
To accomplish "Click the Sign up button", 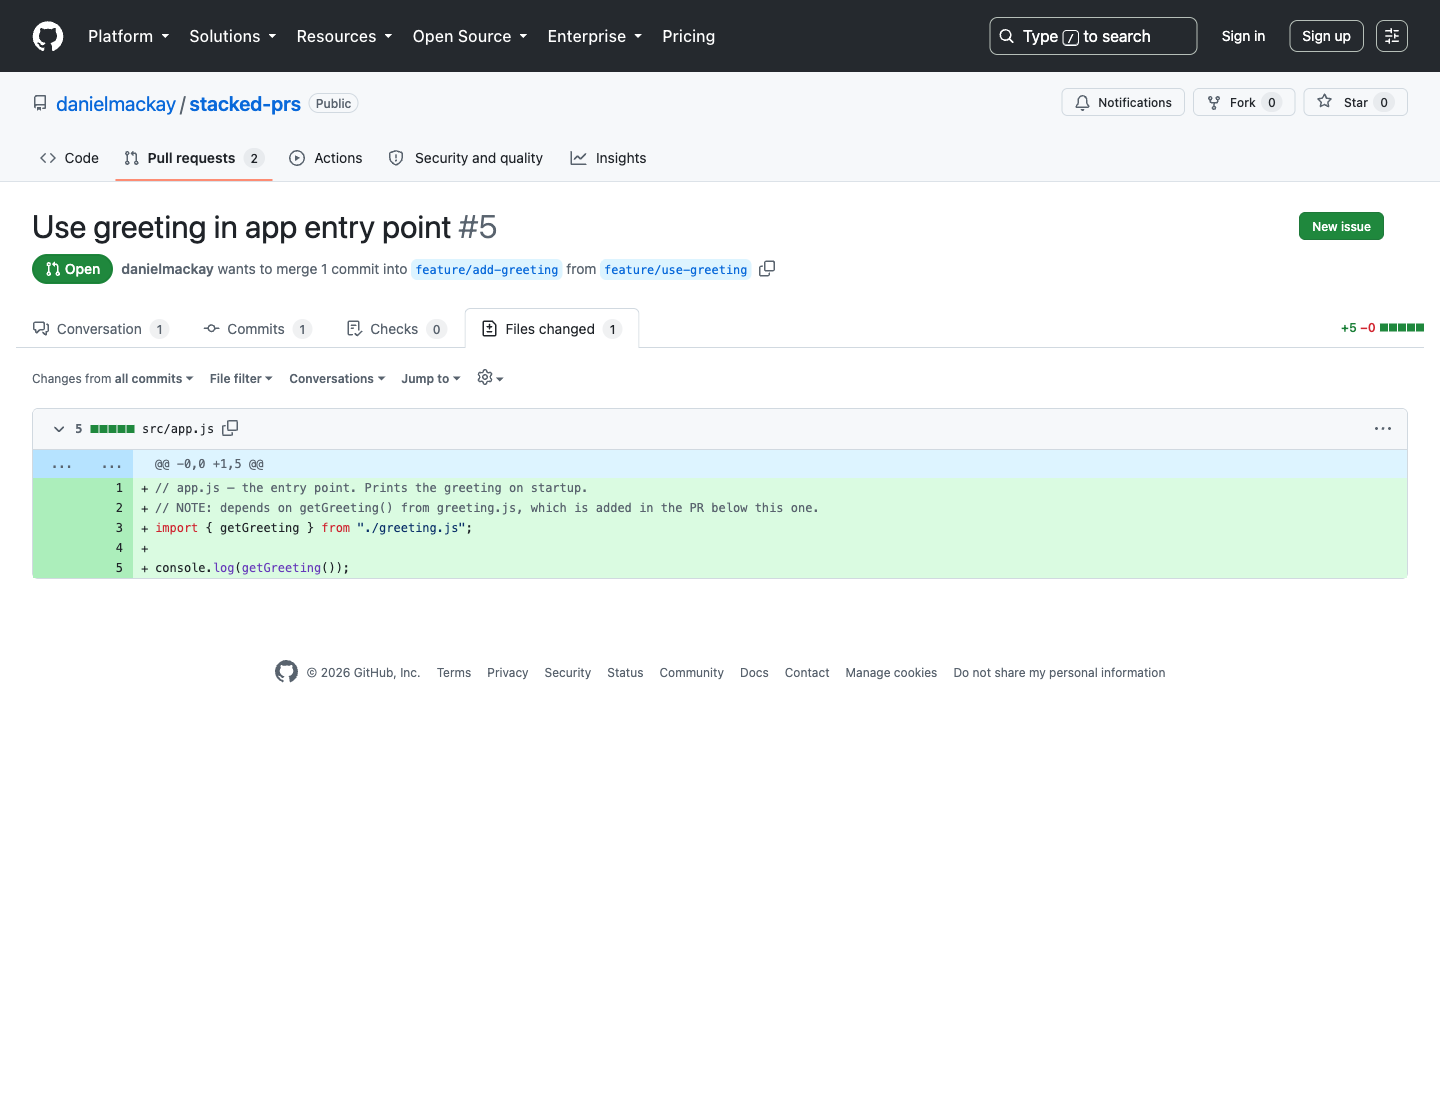I will [1326, 36].
